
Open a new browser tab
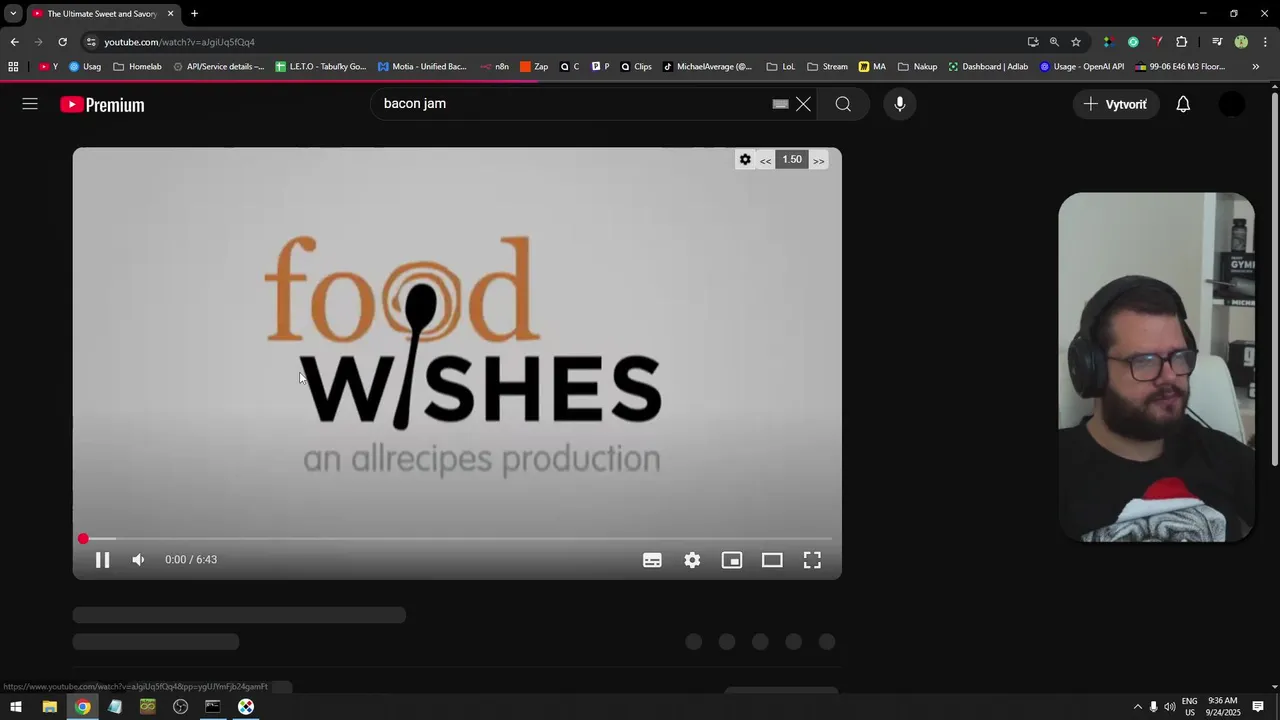click(x=194, y=13)
